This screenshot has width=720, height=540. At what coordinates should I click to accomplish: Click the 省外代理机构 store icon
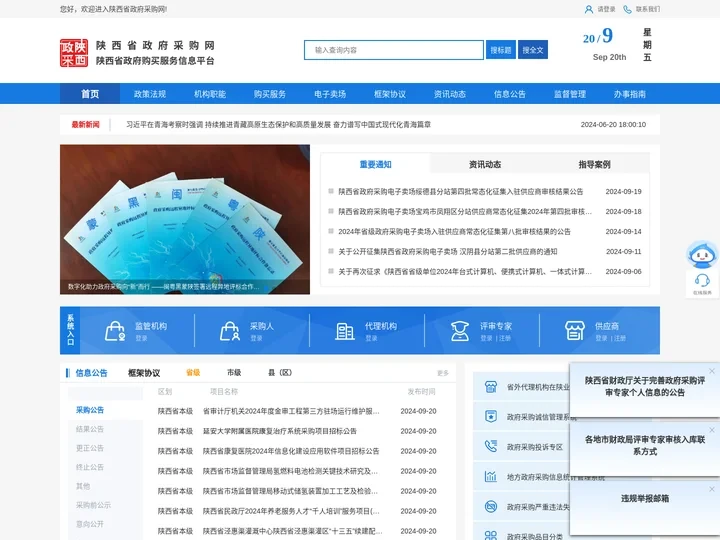coord(491,387)
